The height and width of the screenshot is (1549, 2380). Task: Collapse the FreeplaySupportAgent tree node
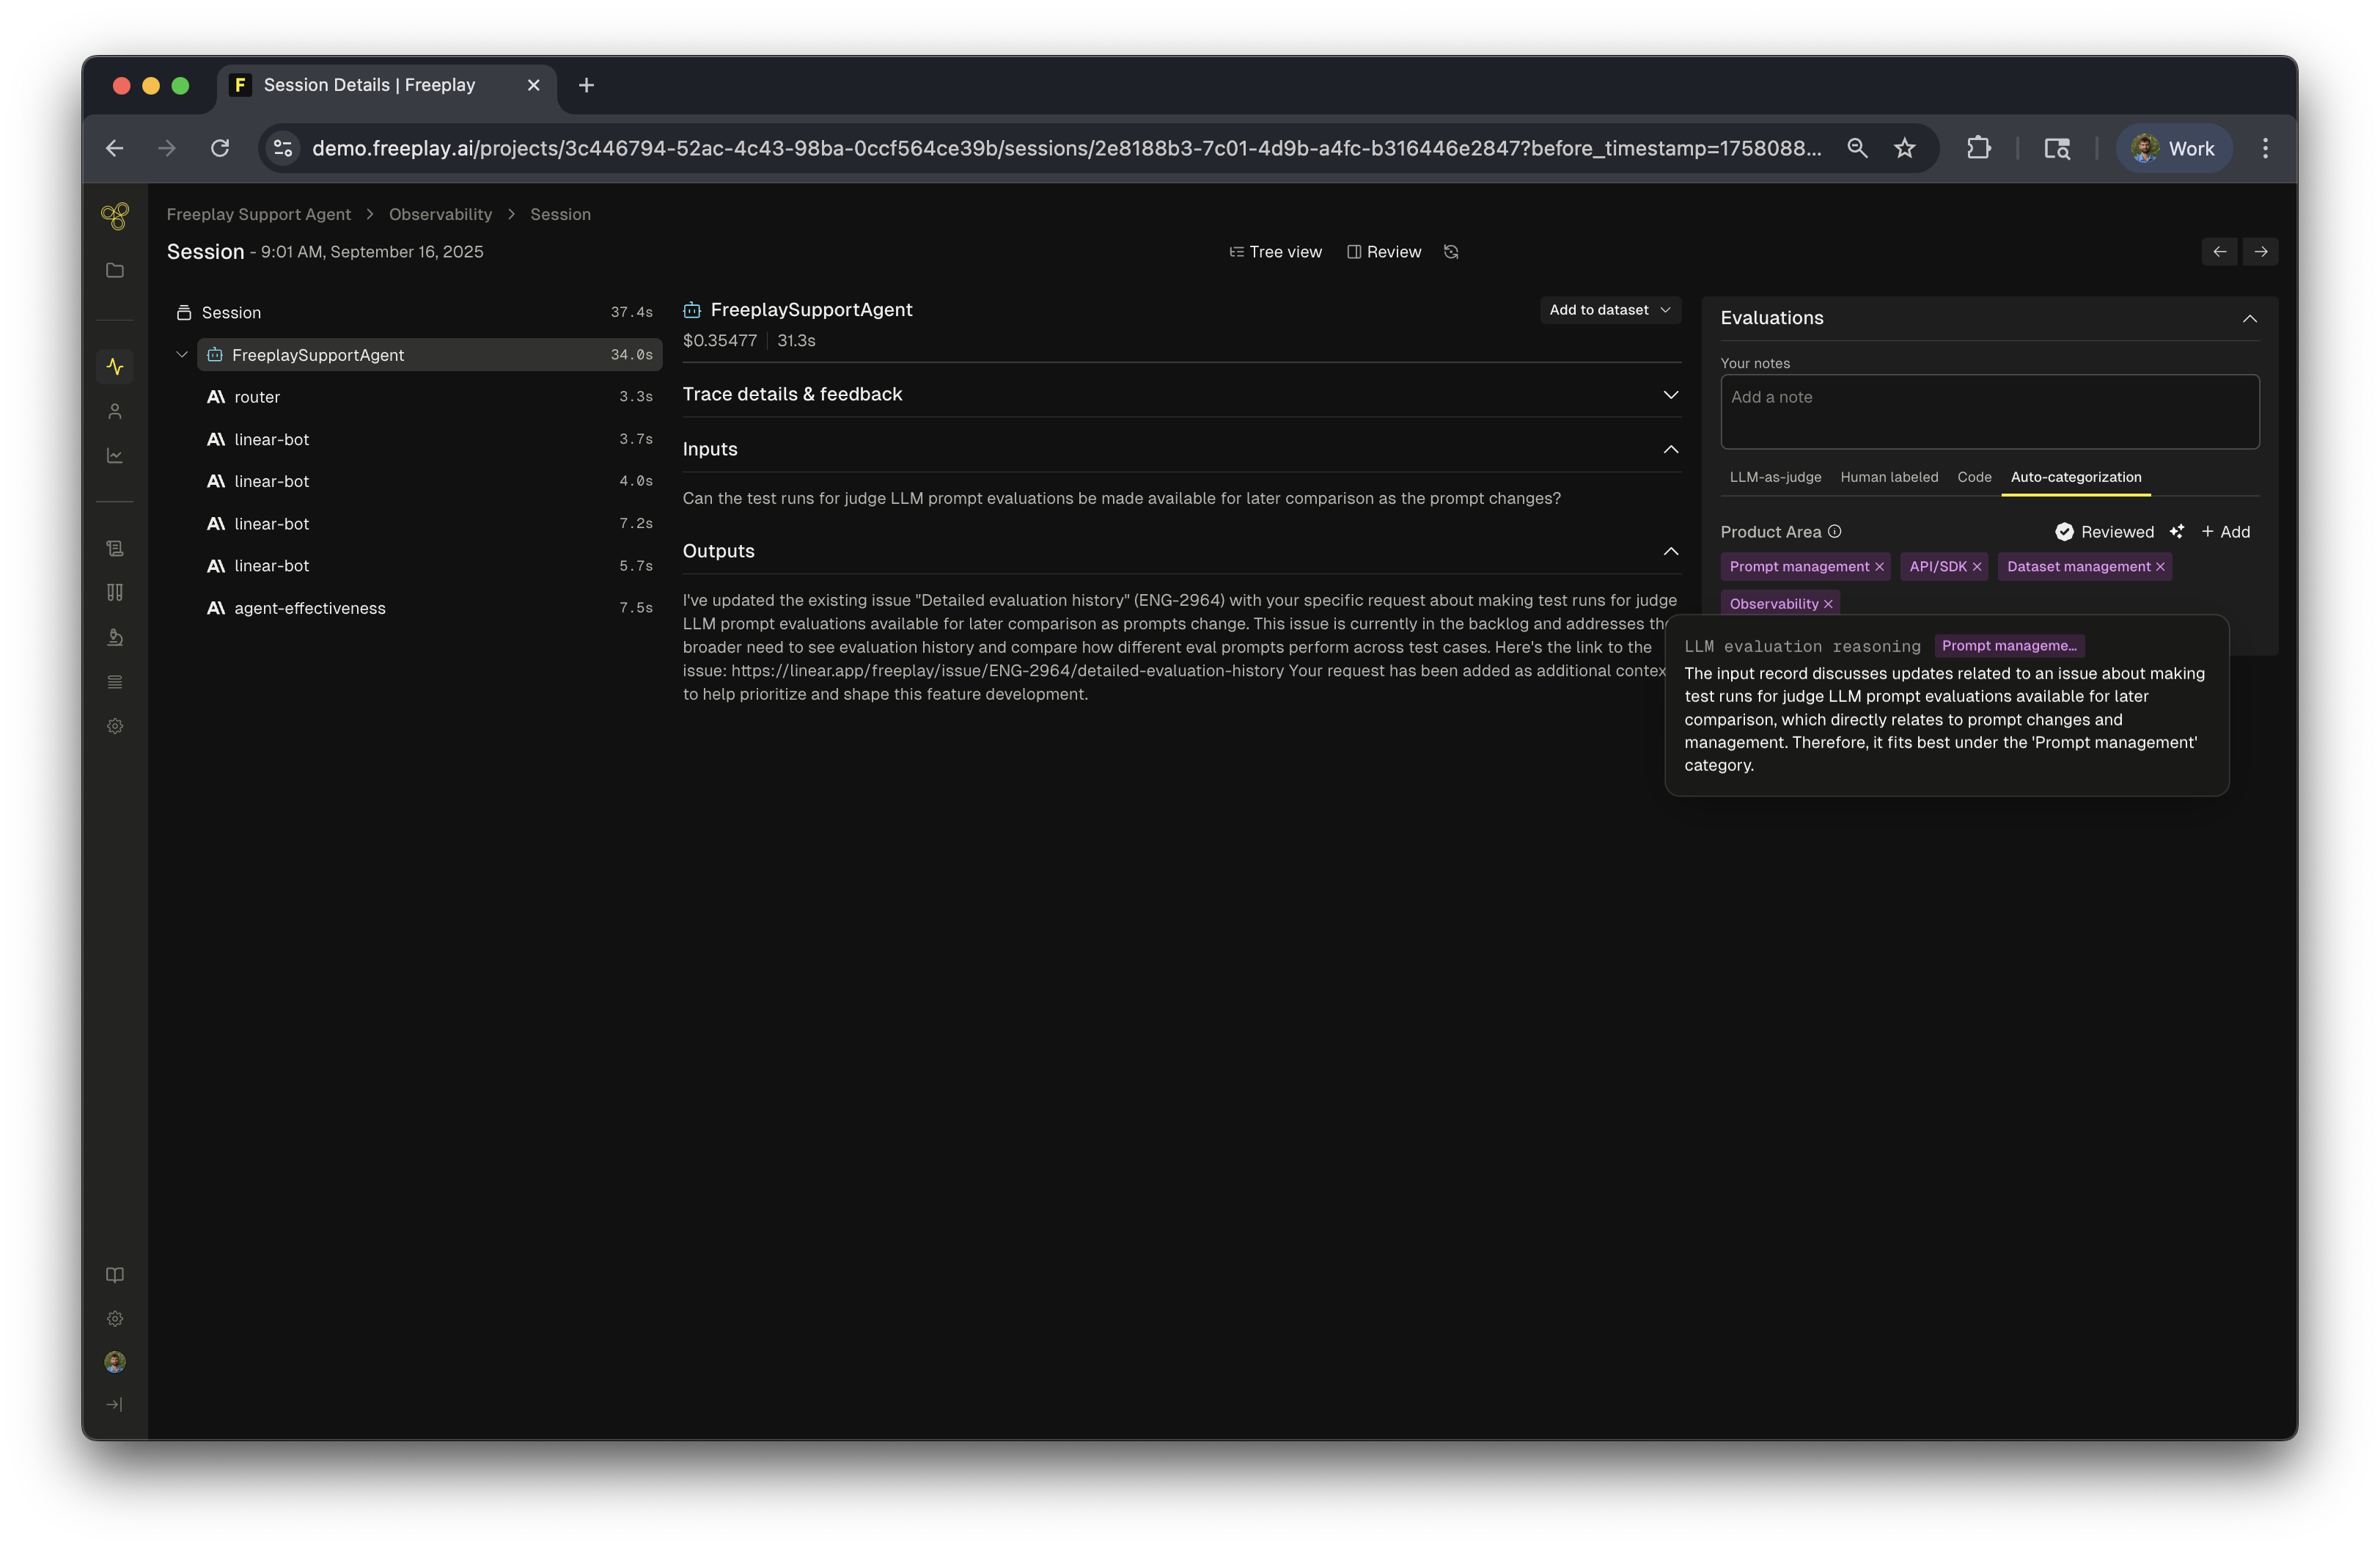click(x=182, y=355)
